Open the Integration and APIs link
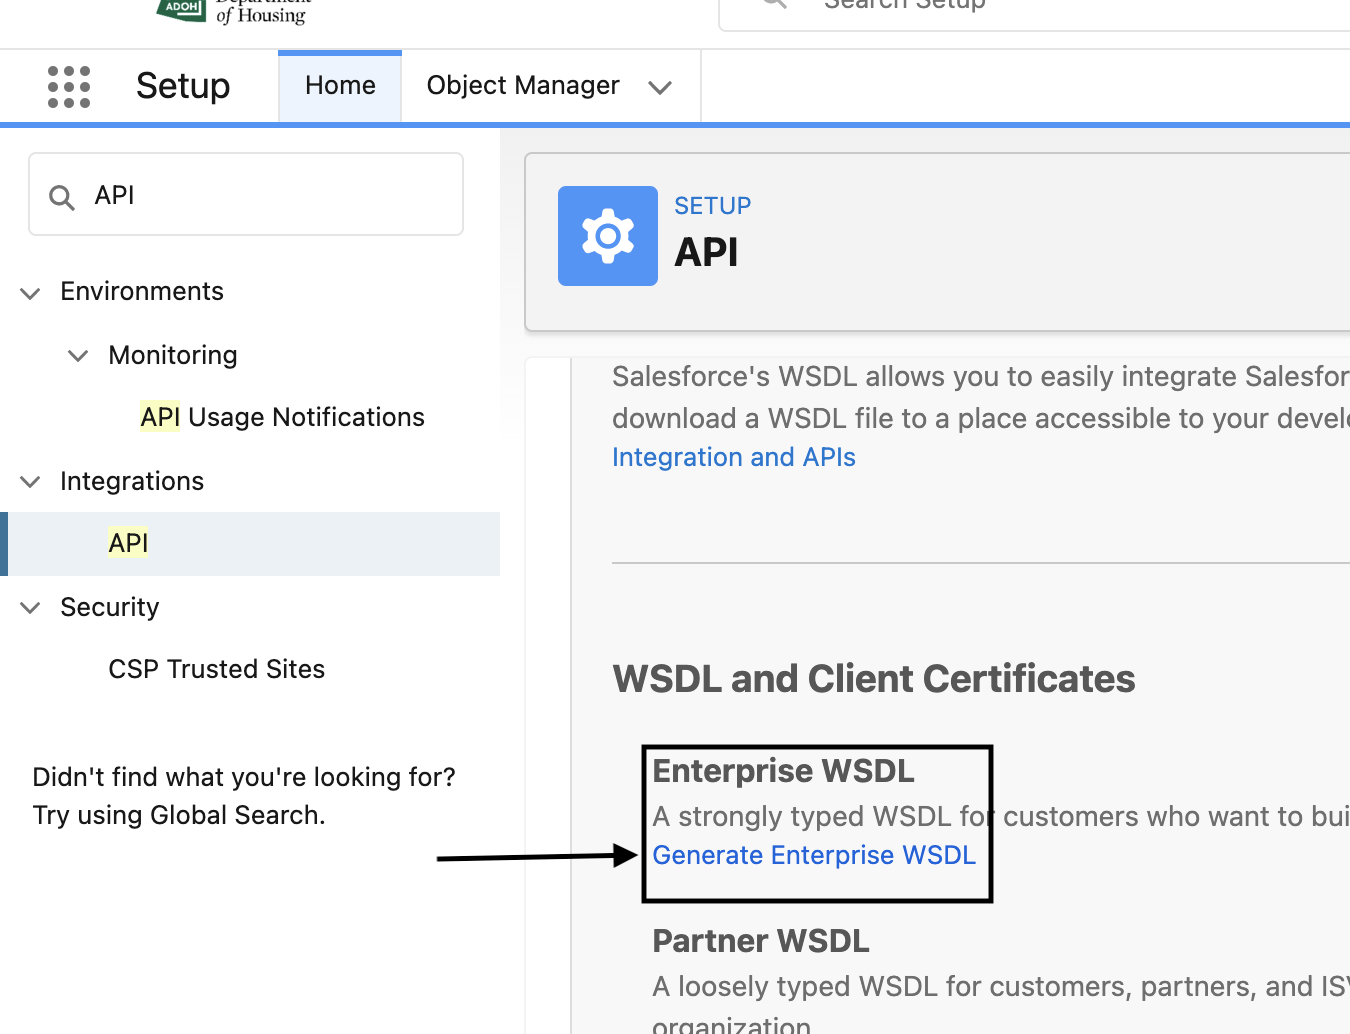The image size is (1350, 1034). pyautogui.click(x=734, y=457)
